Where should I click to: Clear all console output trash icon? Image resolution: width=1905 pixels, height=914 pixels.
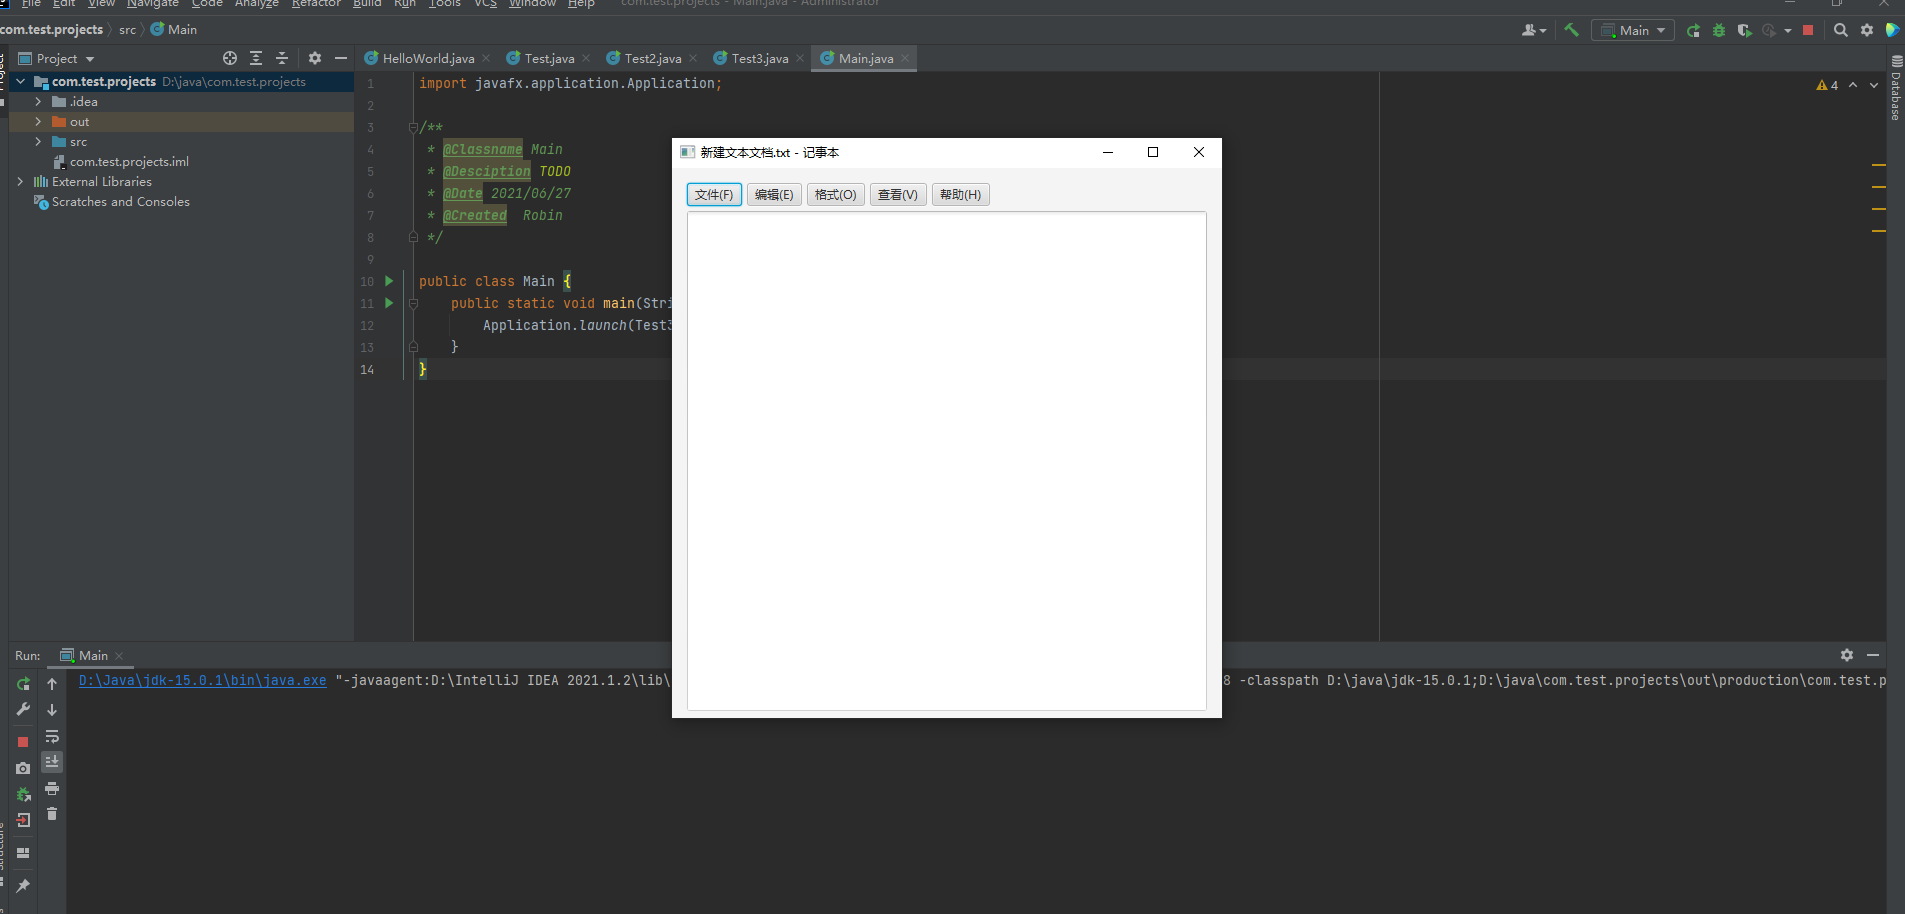[52, 814]
